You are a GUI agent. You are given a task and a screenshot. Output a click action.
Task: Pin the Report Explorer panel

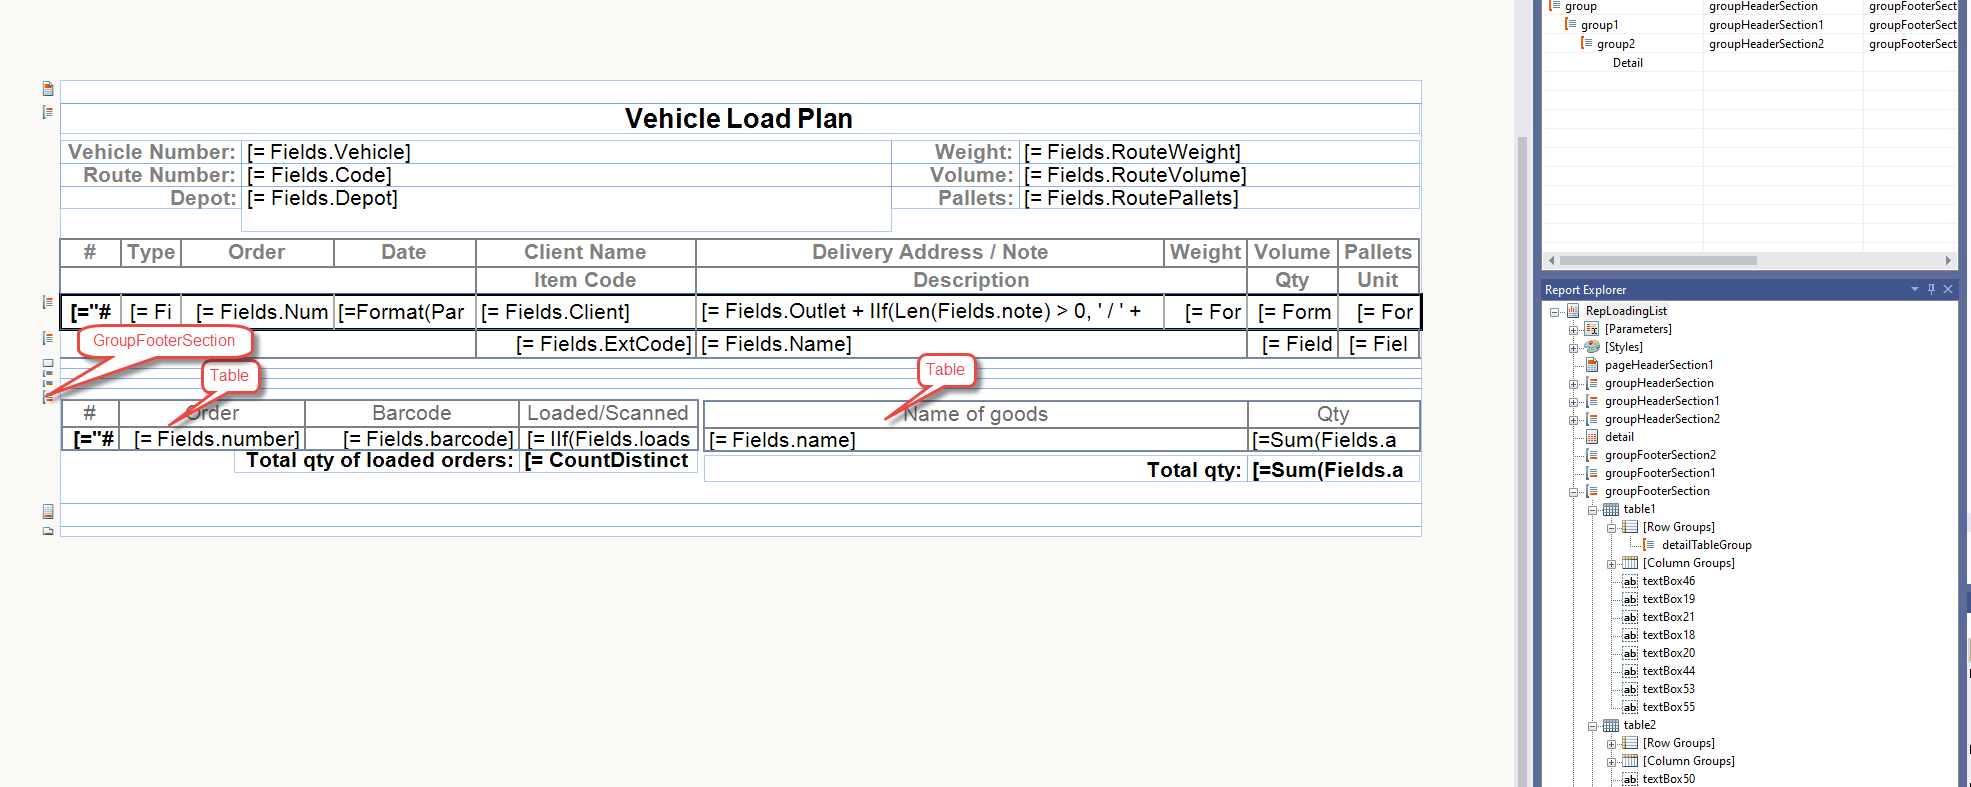point(1931,289)
